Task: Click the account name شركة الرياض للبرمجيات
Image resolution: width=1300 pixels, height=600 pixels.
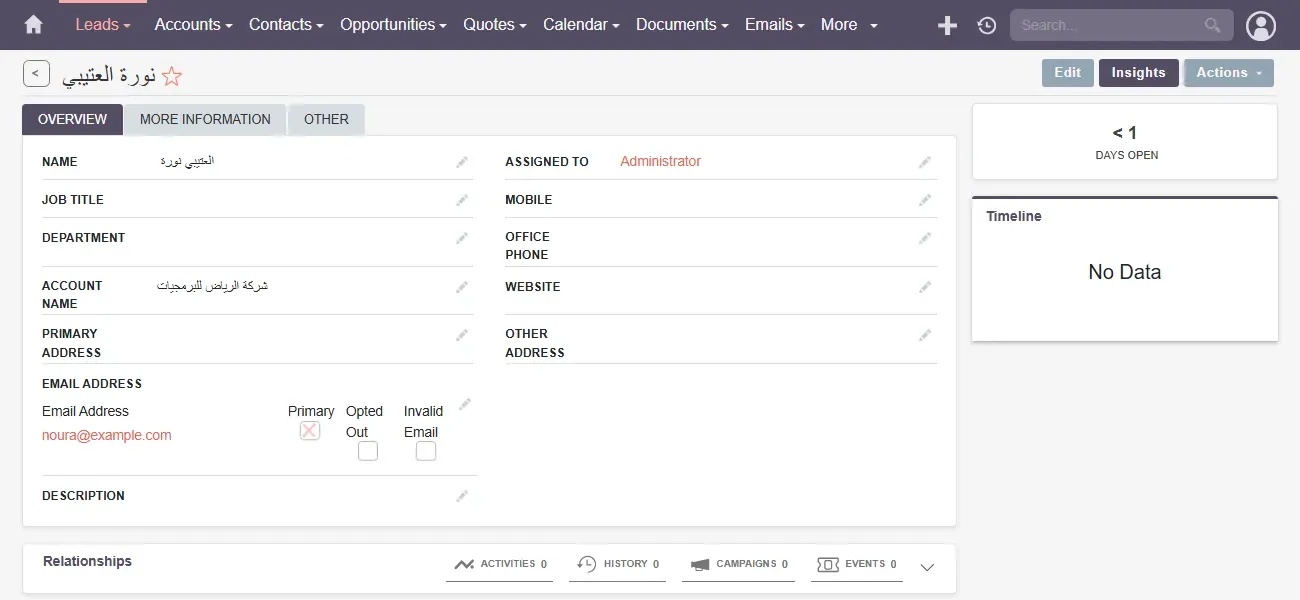Action: [213, 286]
